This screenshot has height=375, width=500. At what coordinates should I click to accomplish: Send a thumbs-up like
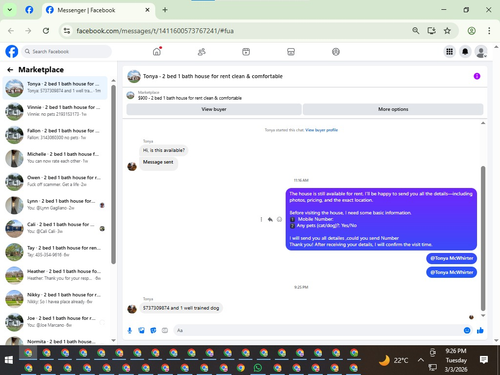[480, 330]
